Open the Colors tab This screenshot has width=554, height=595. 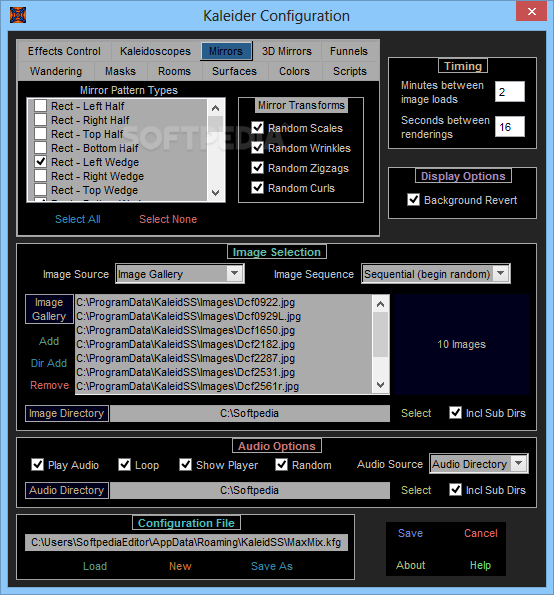click(x=294, y=71)
